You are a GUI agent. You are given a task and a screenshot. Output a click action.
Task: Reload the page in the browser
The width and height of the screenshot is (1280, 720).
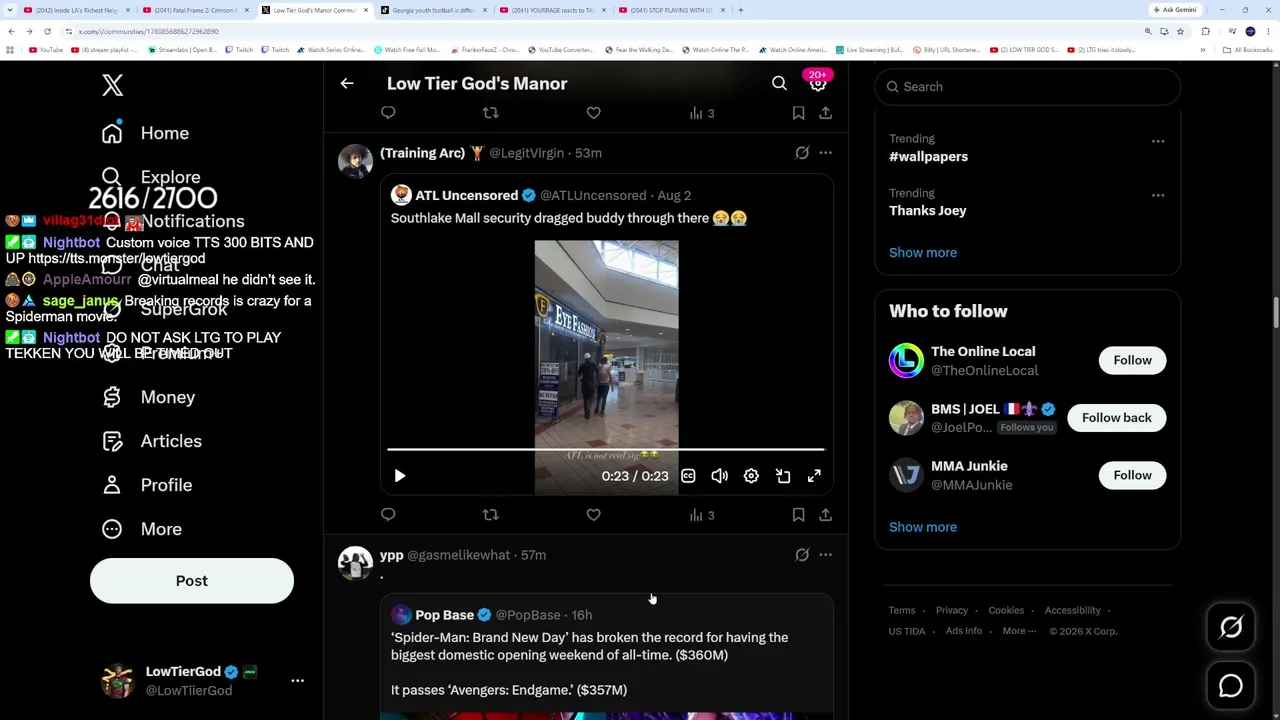click(x=47, y=31)
